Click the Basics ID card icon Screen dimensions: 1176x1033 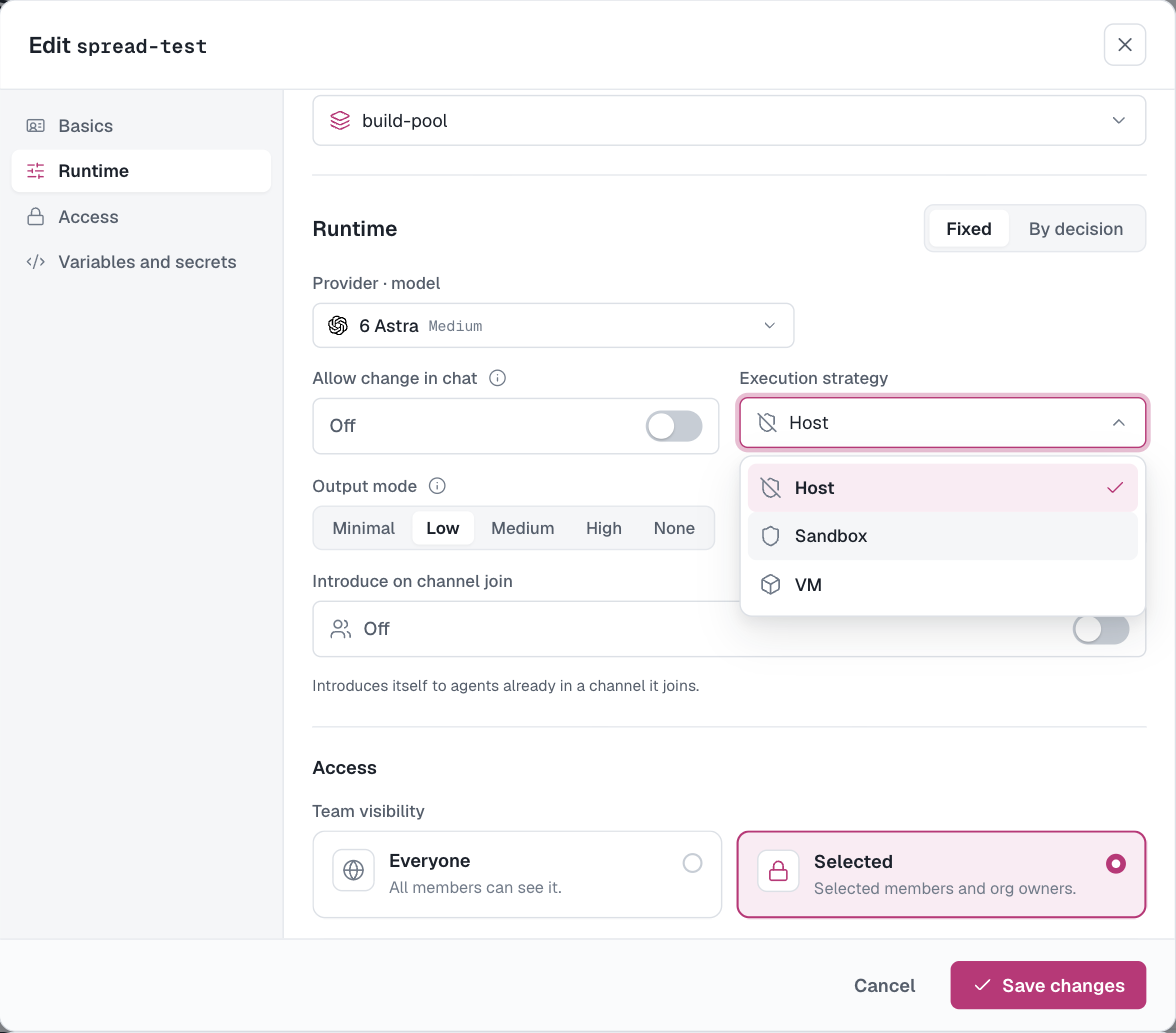[35, 125]
